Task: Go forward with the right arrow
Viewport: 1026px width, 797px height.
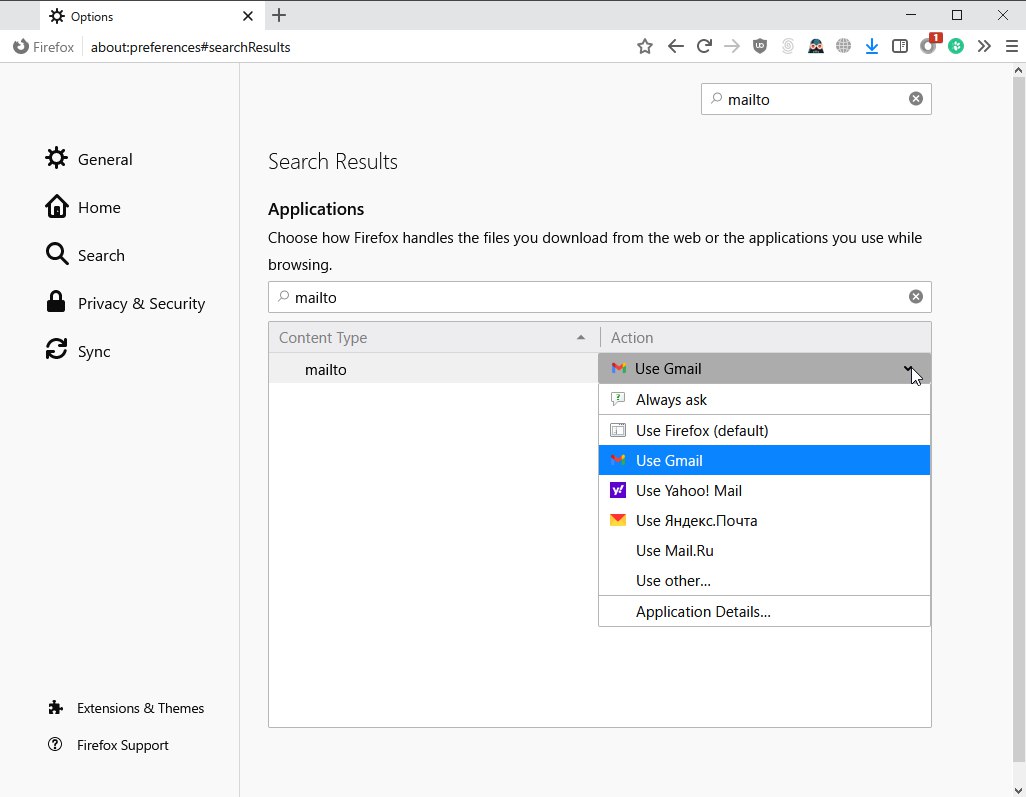Action: tap(732, 46)
